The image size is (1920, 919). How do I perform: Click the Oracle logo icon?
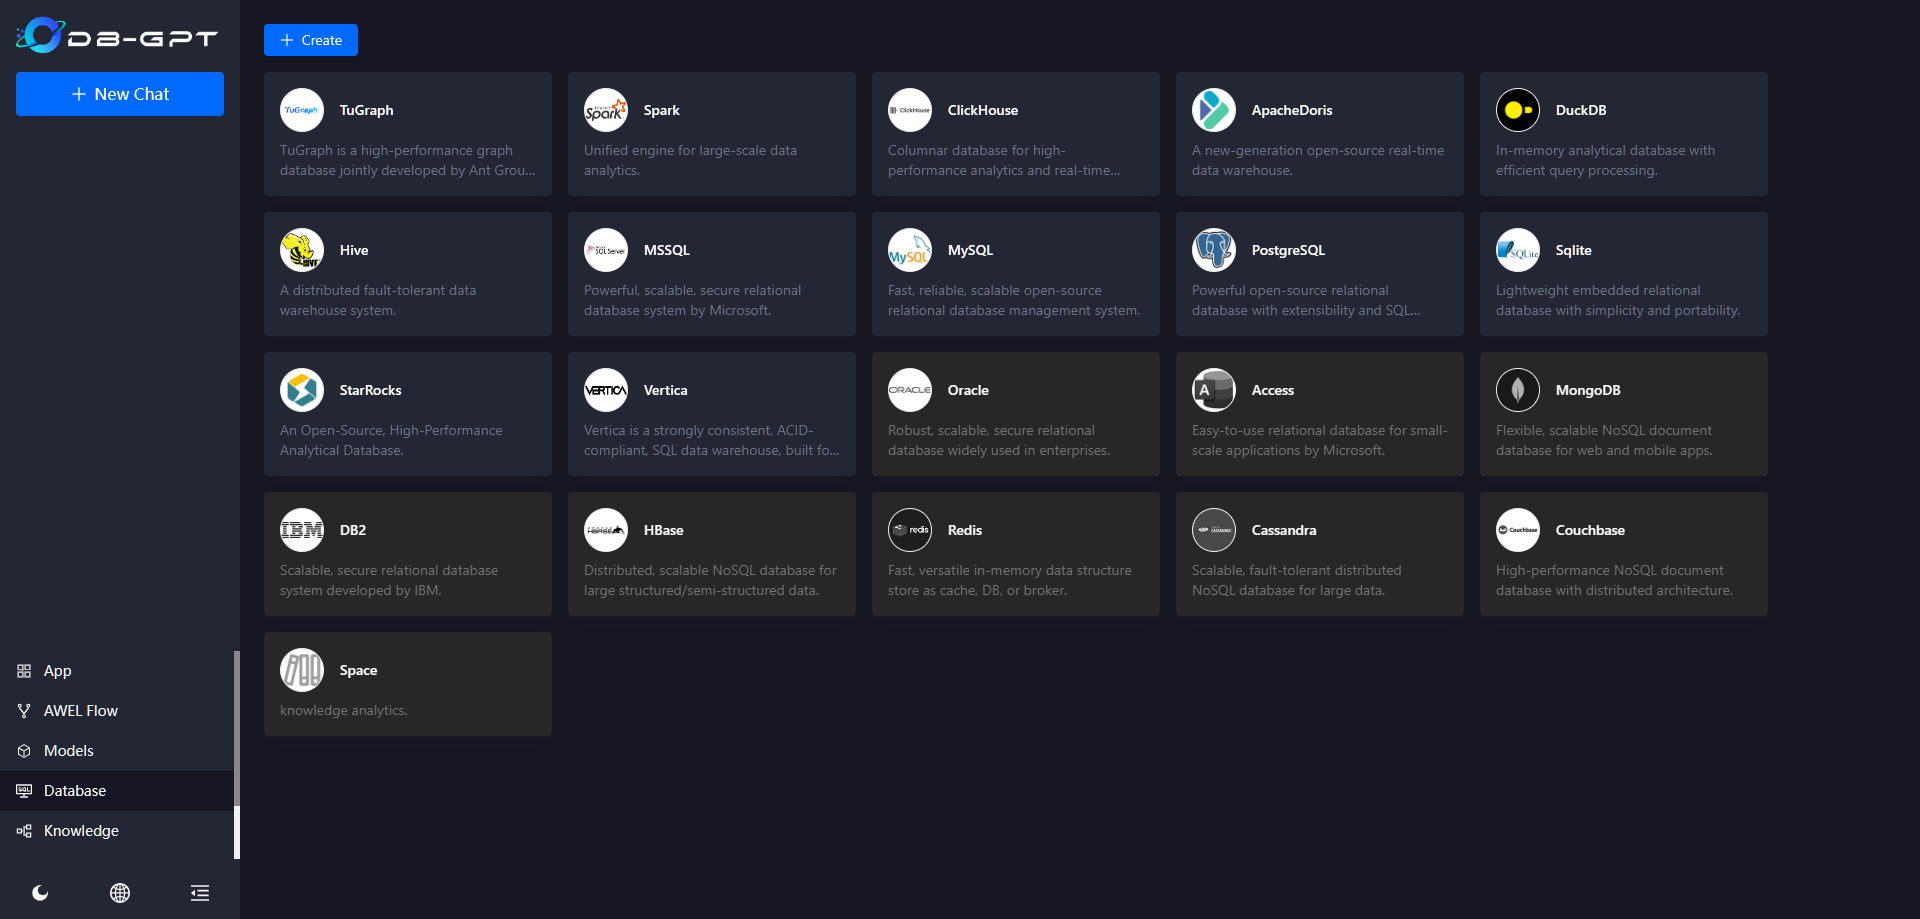pyautogui.click(x=910, y=390)
